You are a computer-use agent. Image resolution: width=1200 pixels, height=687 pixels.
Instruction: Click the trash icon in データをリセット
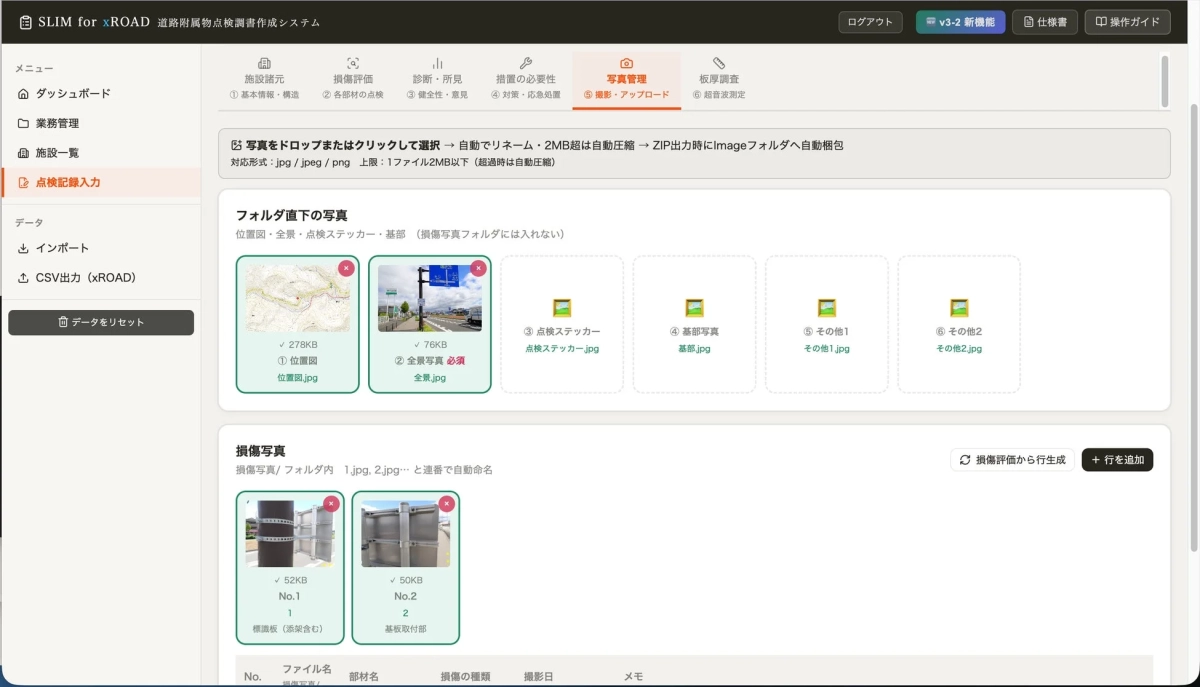click(63, 322)
